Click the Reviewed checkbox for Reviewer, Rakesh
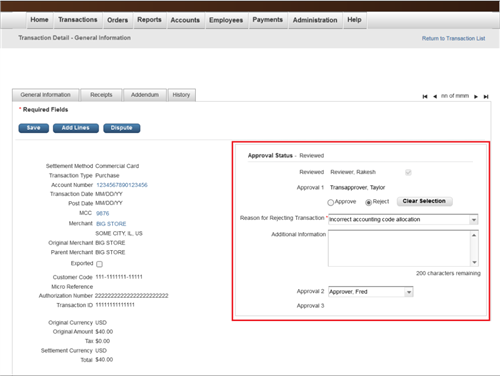500x376 pixels. (x=408, y=172)
